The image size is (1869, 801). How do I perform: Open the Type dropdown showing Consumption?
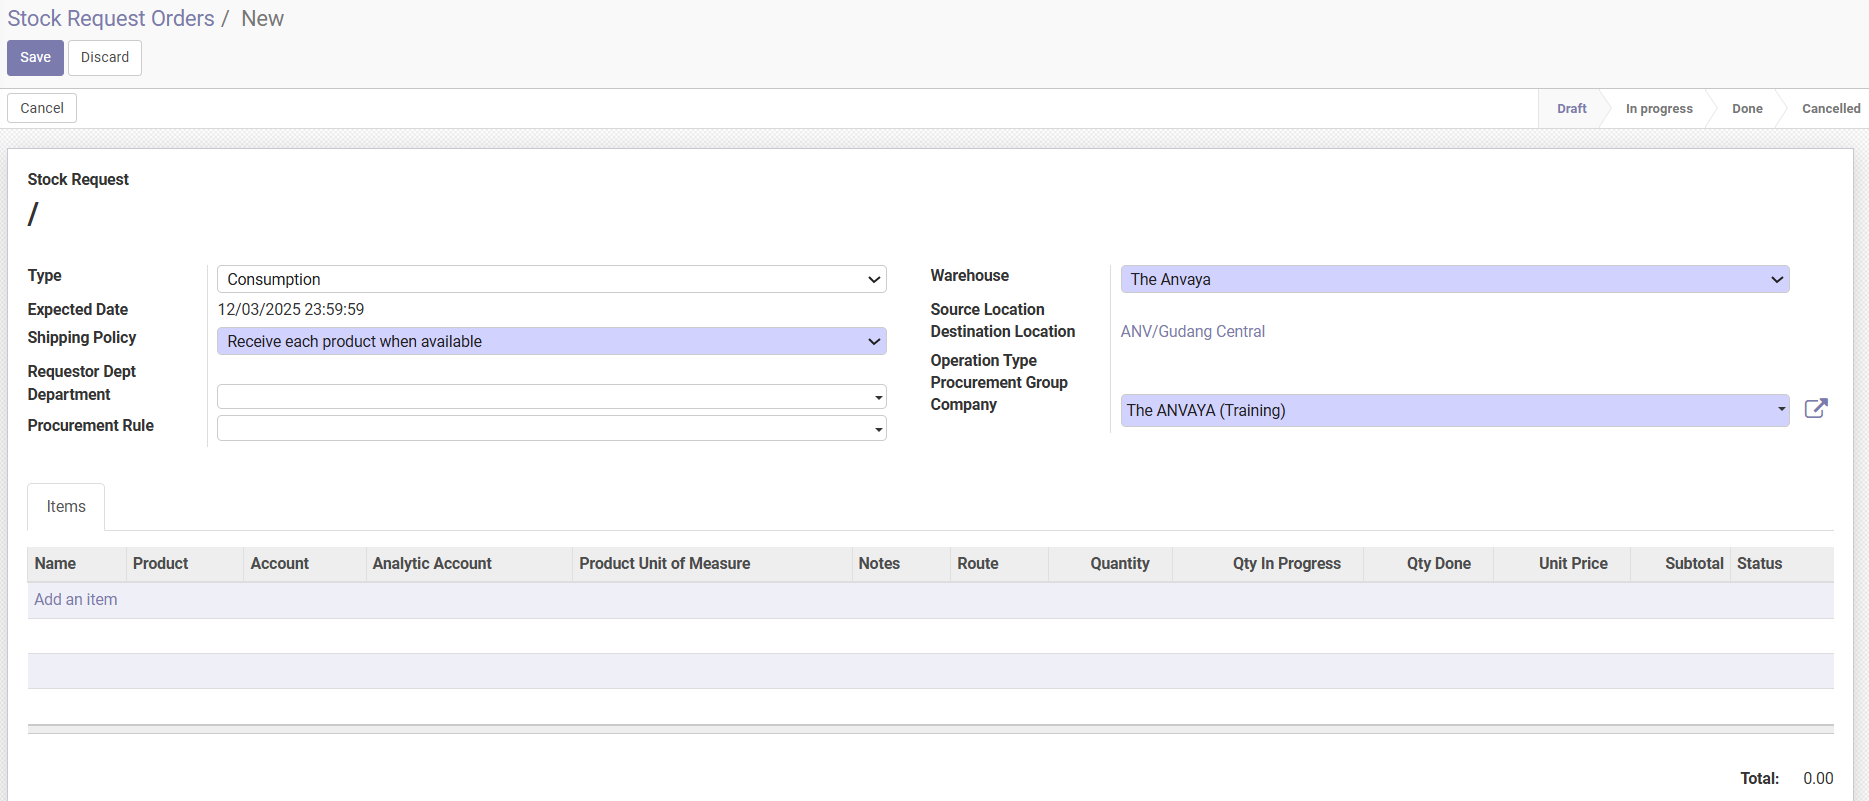click(551, 280)
